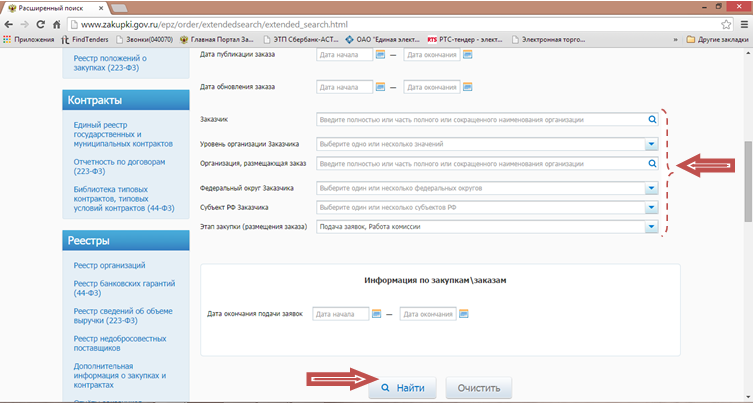Open calendar for update end date
Viewport: 753px width, 403px height.
[466, 87]
